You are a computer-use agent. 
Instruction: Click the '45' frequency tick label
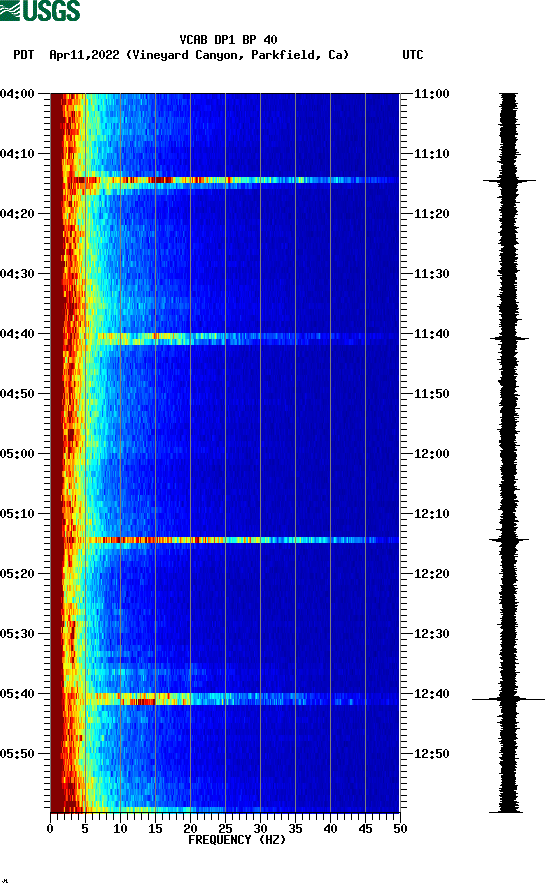[x=365, y=829]
